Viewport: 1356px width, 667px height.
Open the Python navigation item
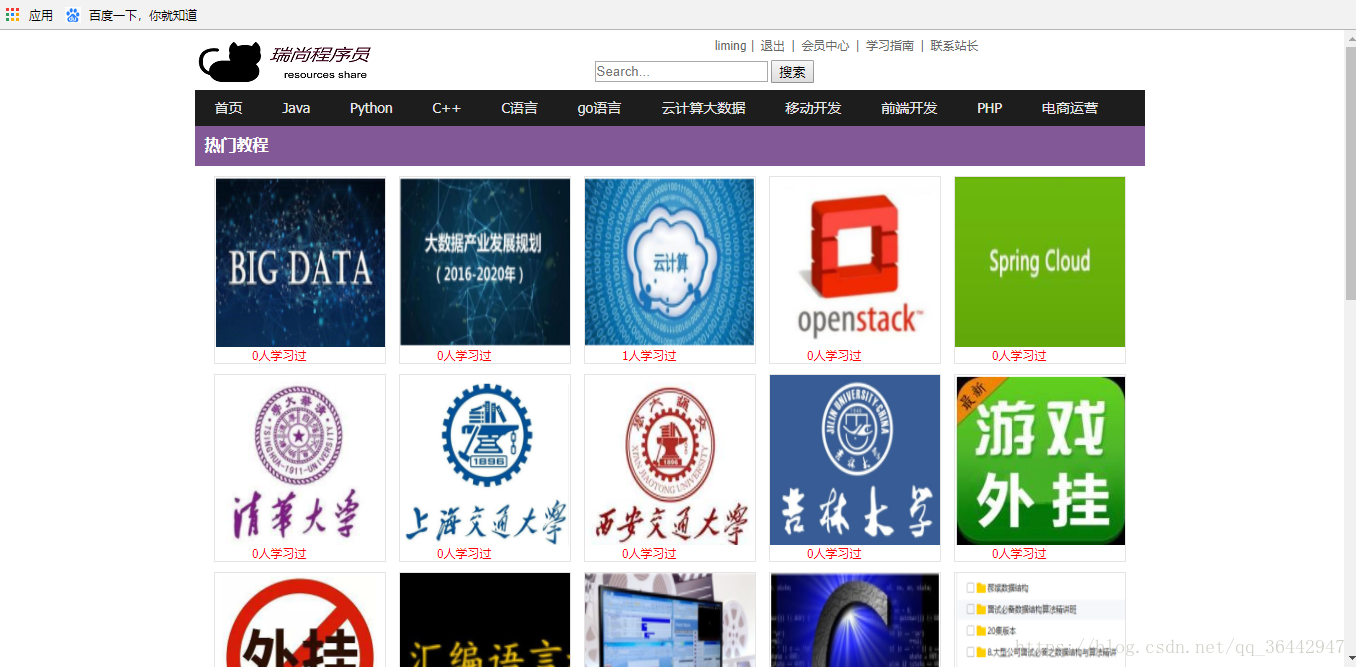371,108
